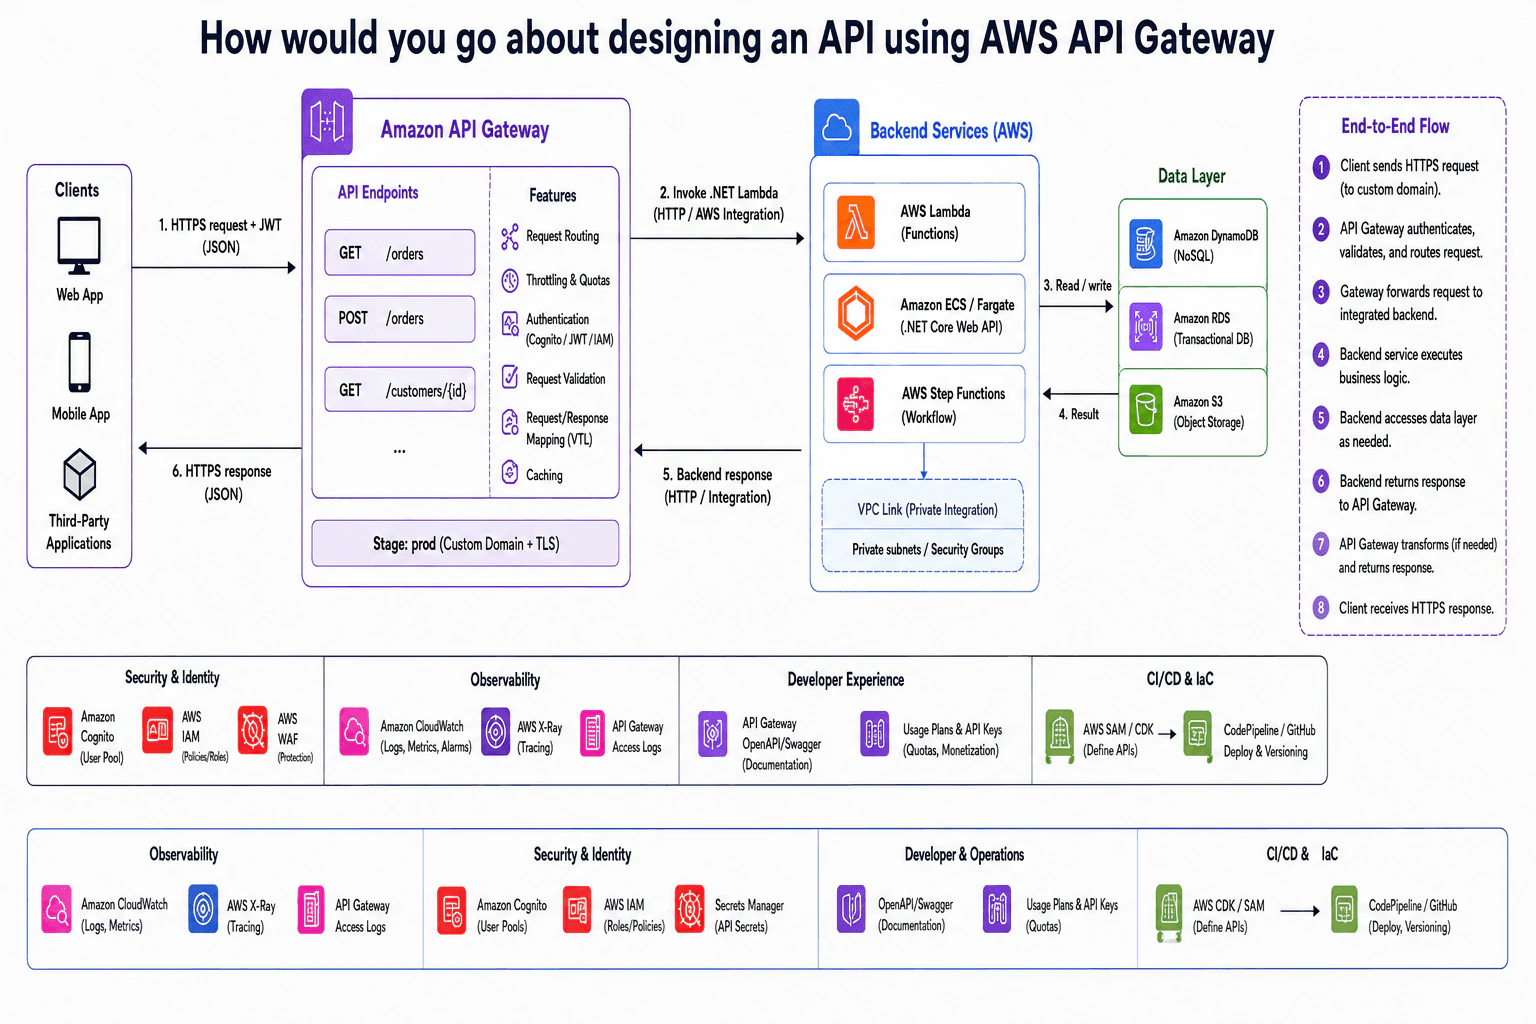Click the Secrets Manager icon
The height and width of the screenshot is (1024, 1536).
tap(690, 909)
